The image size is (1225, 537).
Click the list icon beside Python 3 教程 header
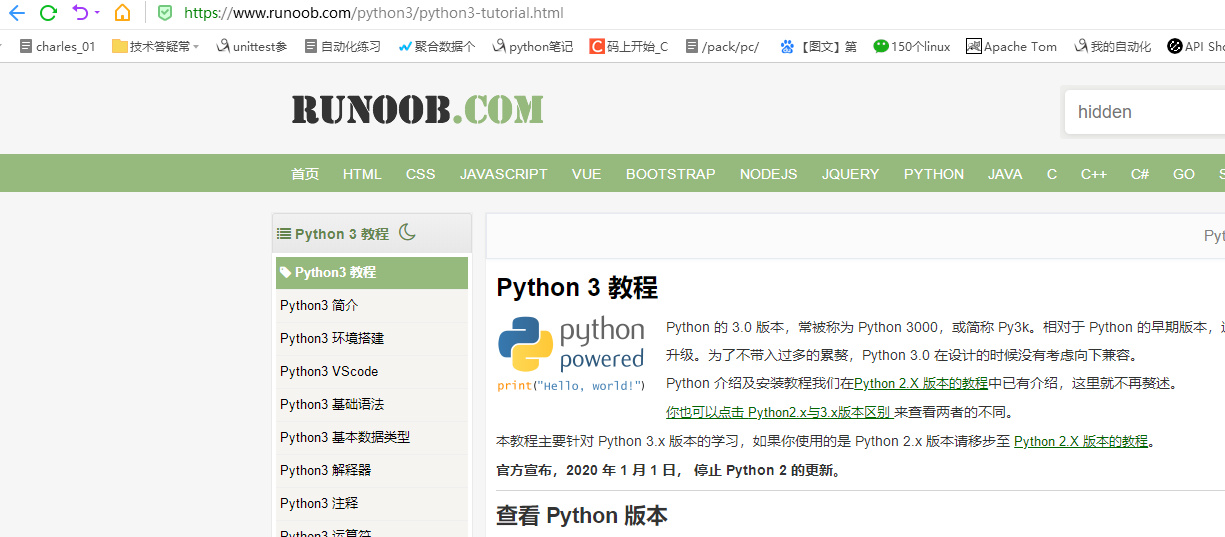[x=284, y=233]
